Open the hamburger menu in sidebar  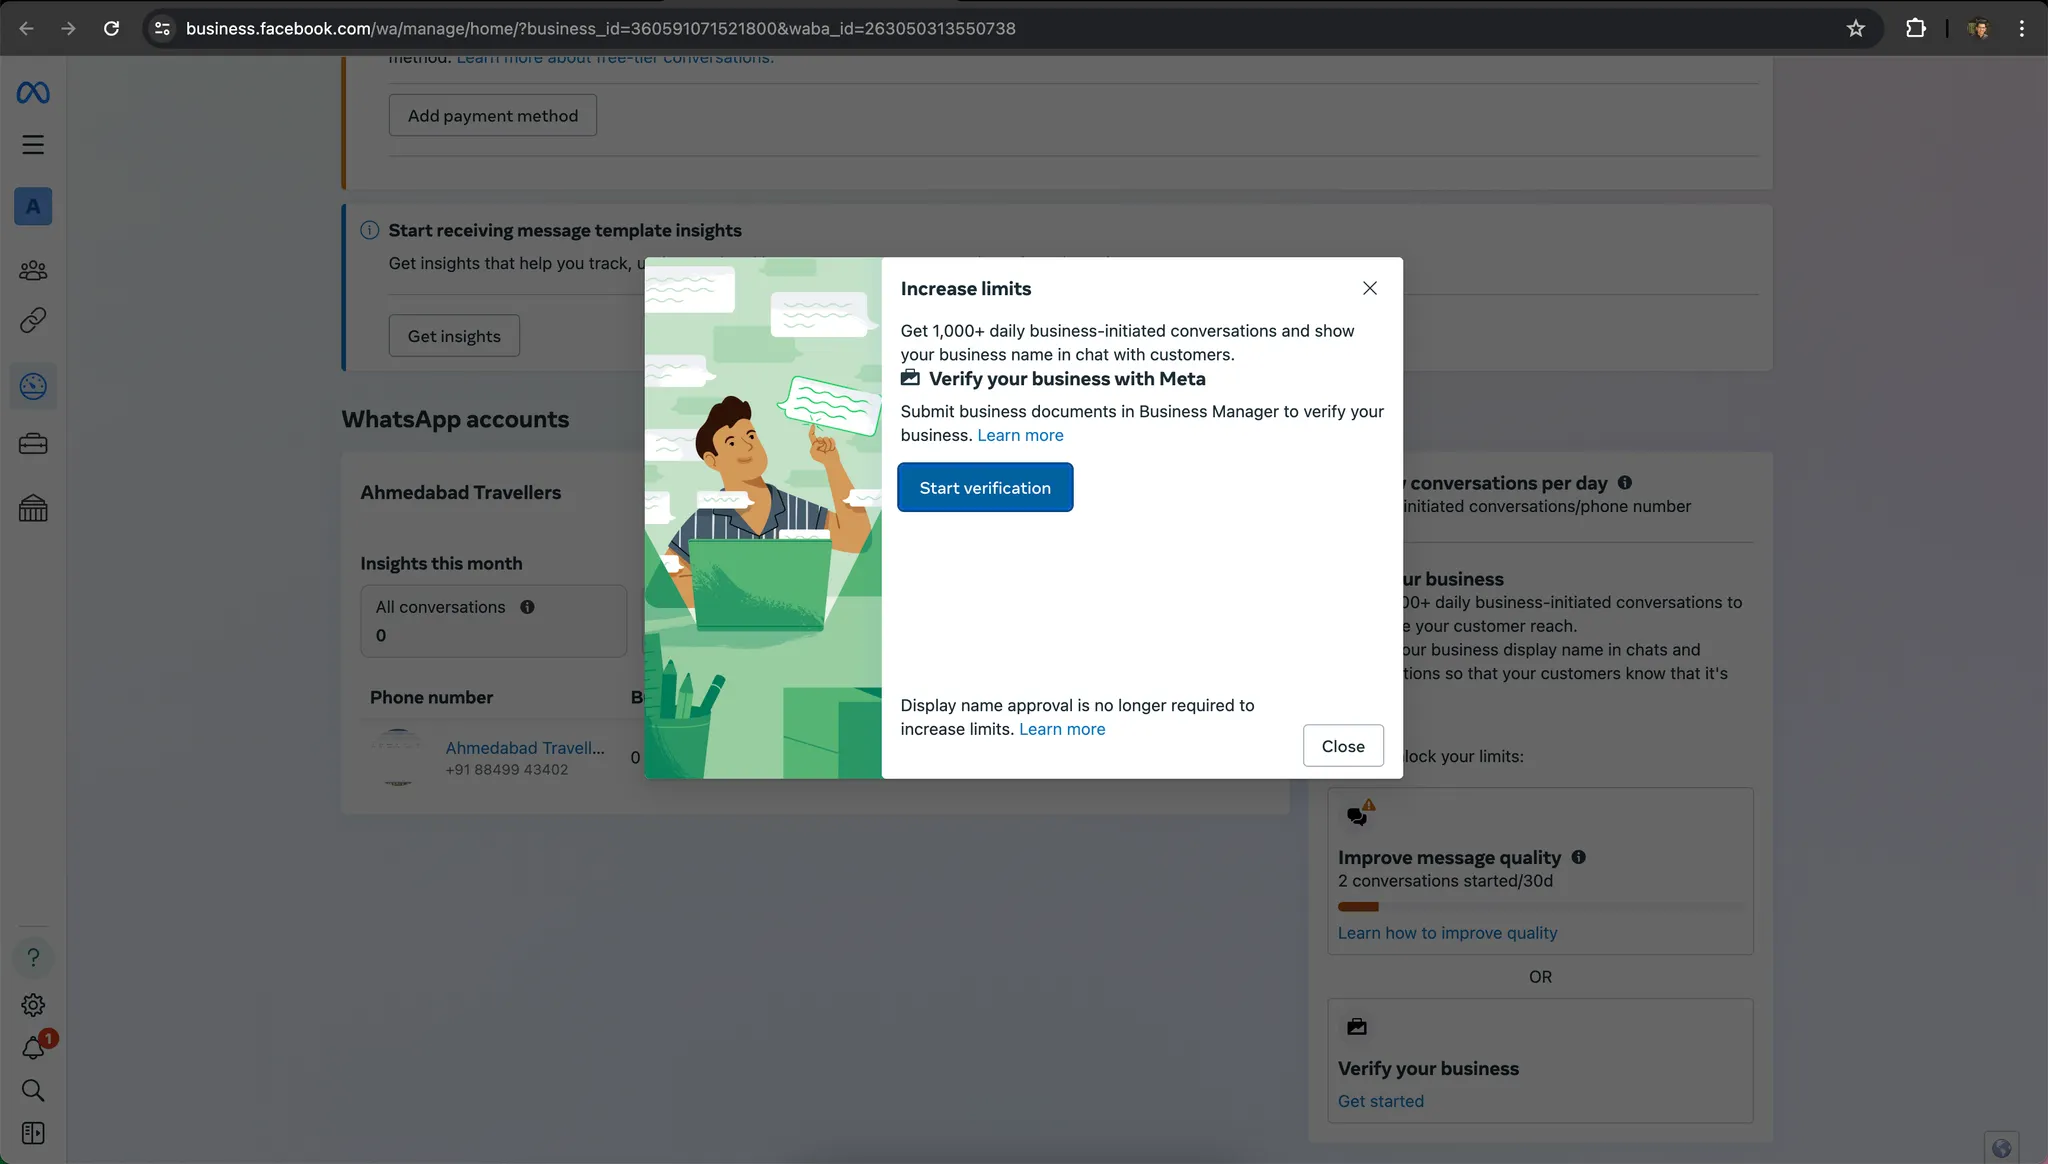33,145
